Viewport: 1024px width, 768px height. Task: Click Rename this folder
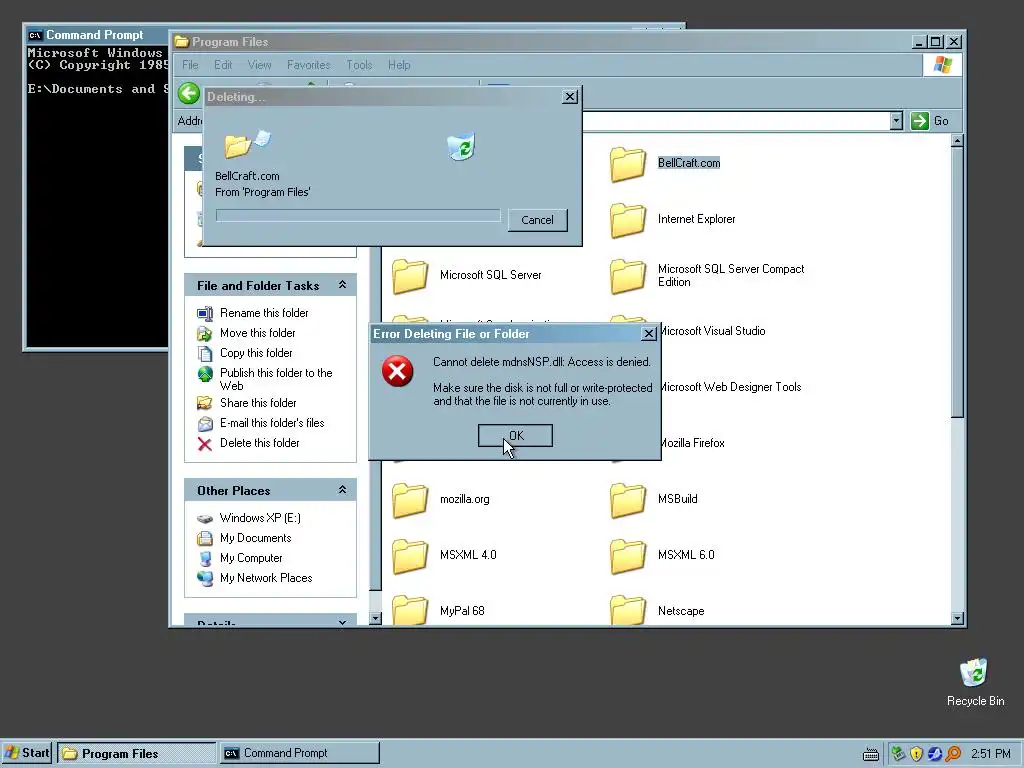[x=253, y=313]
